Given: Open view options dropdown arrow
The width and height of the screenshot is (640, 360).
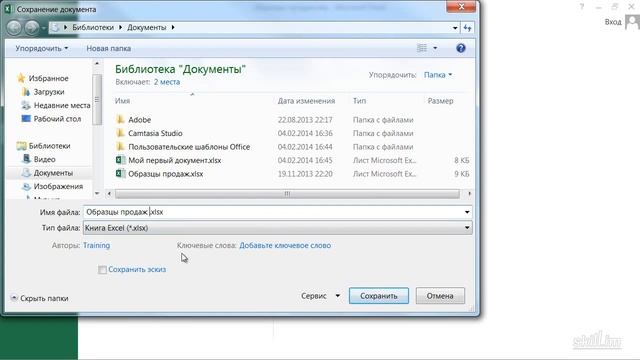Looking at the screenshot, I should (x=435, y=48).
